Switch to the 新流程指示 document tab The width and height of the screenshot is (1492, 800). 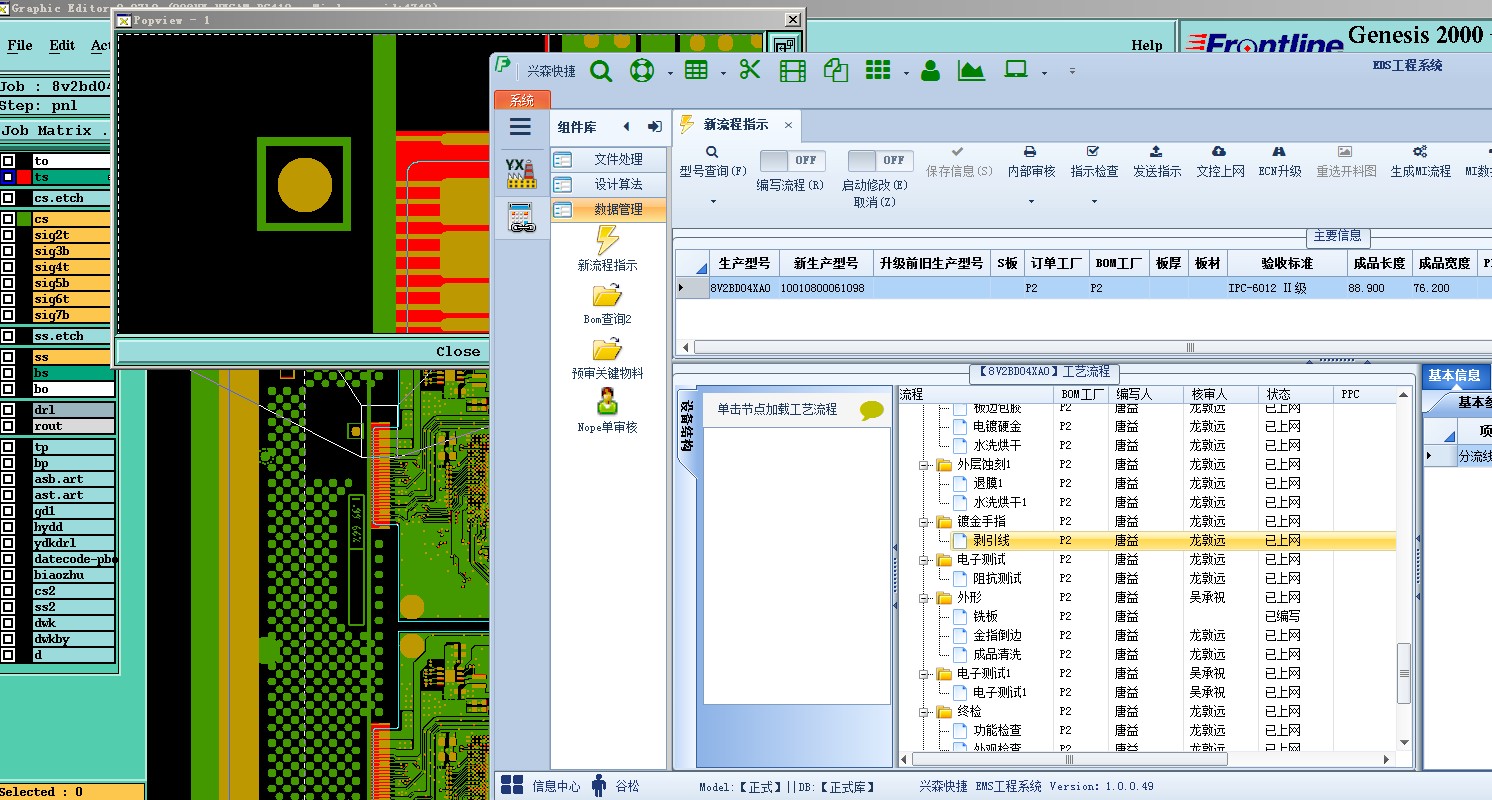click(736, 125)
